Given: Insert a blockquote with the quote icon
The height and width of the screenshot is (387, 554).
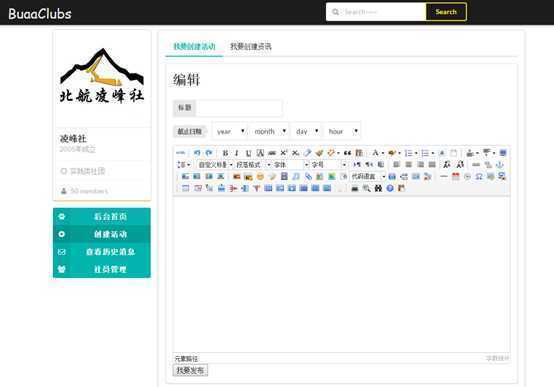Looking at the screenshot, I should (347, 153).
